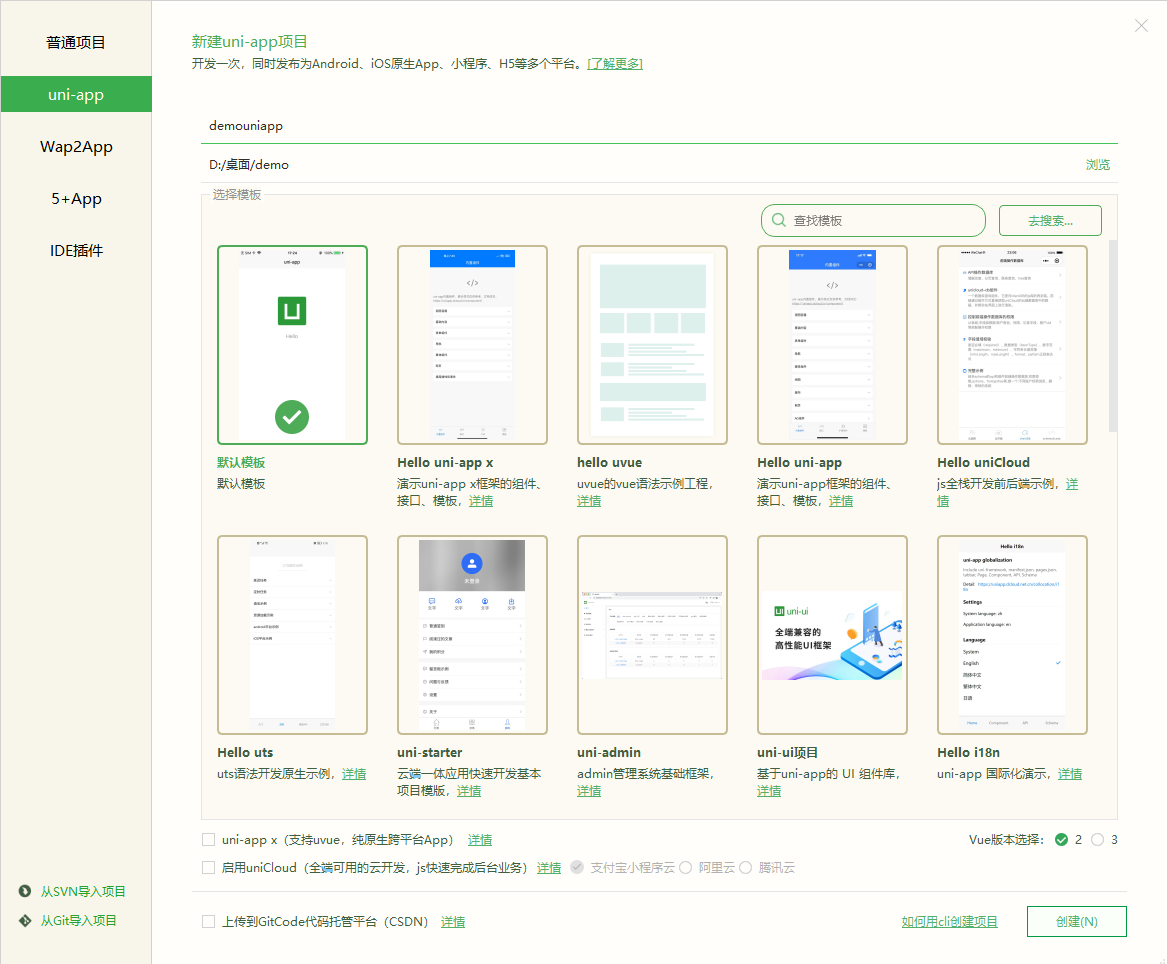
Task: Click the project name field demouniapp
Action: tap(659, 126)
